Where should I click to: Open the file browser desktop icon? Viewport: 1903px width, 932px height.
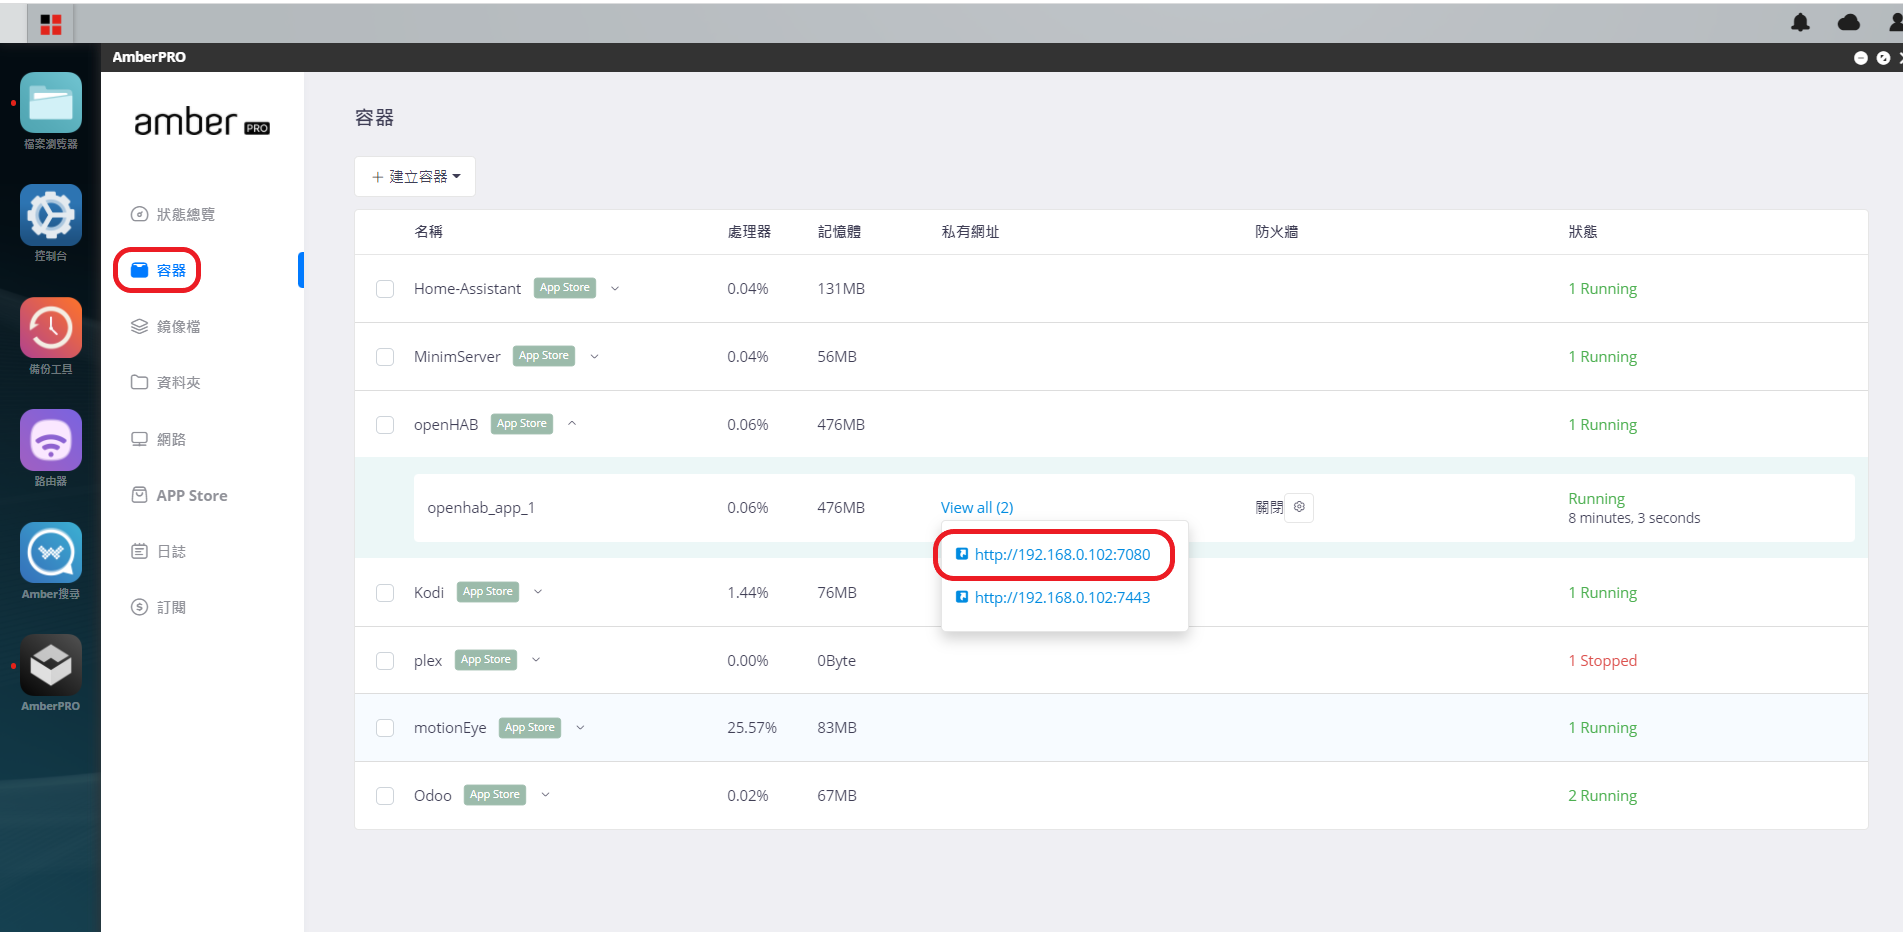(51, 103)
